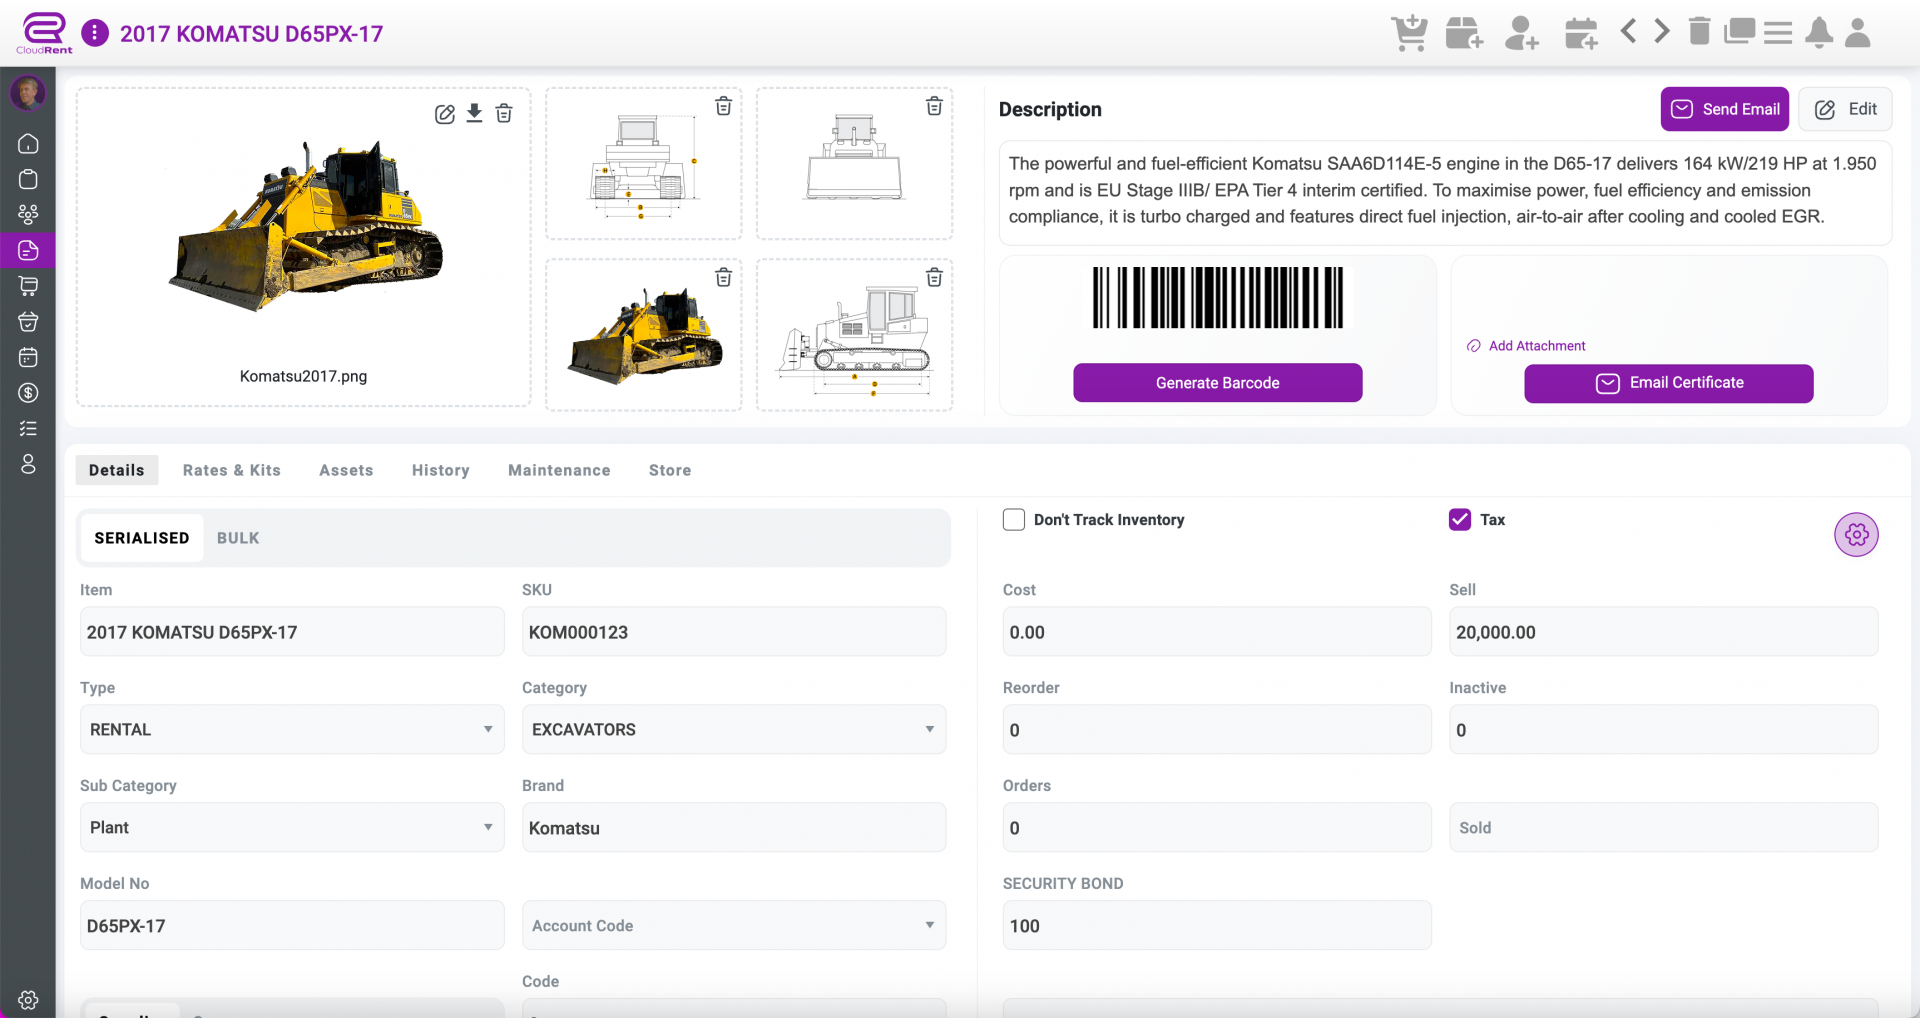Click the Brand field Komatsu

point(734,828)
